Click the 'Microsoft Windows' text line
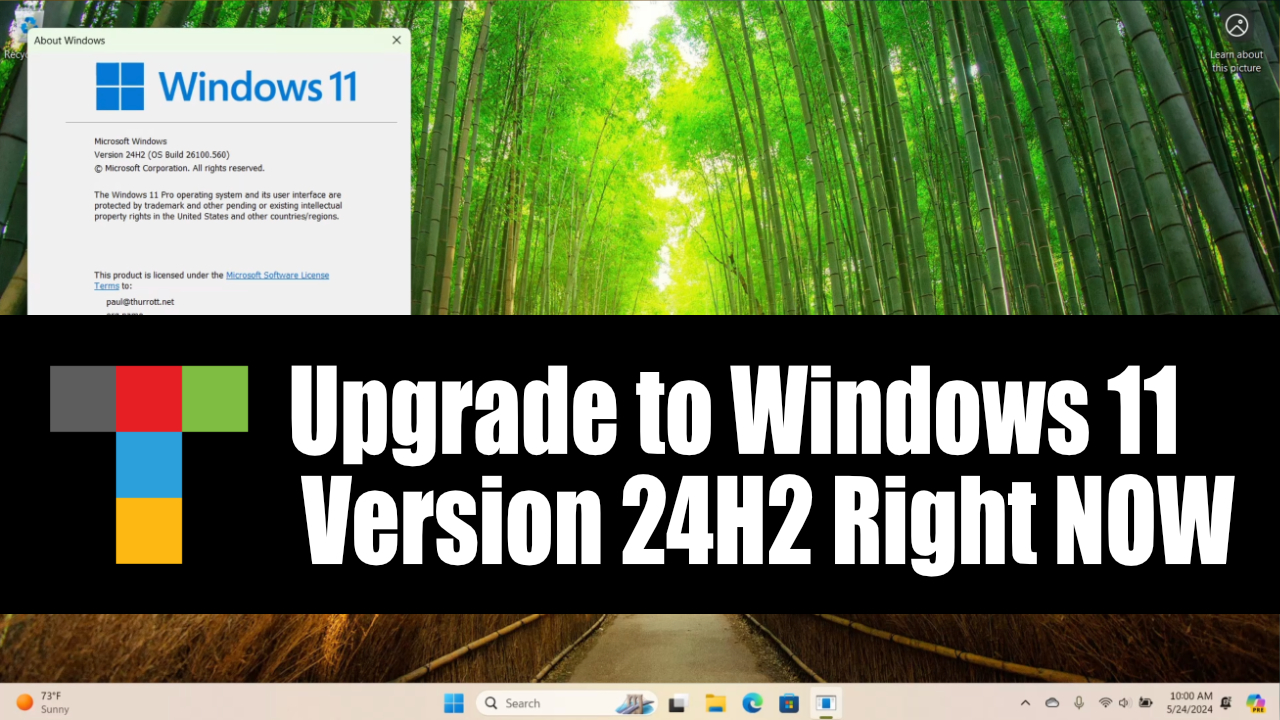This screenshot has width=1280, height=720. tap(131, 141)
